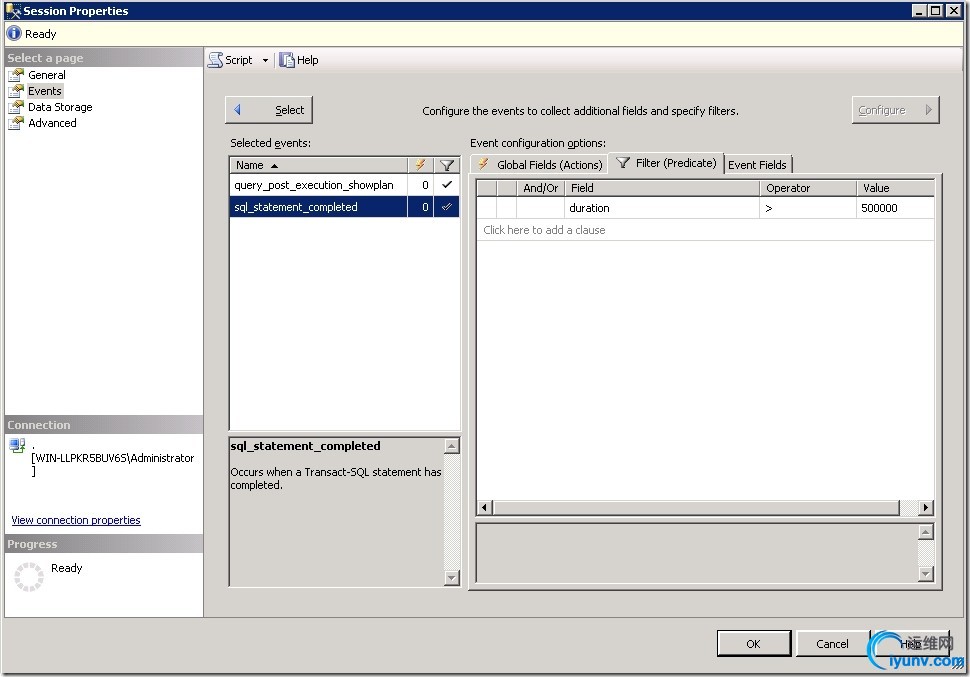Switch to Filter (Predicate) tab
The height and width of the screenshot is (677, 970).
point(666,163)
